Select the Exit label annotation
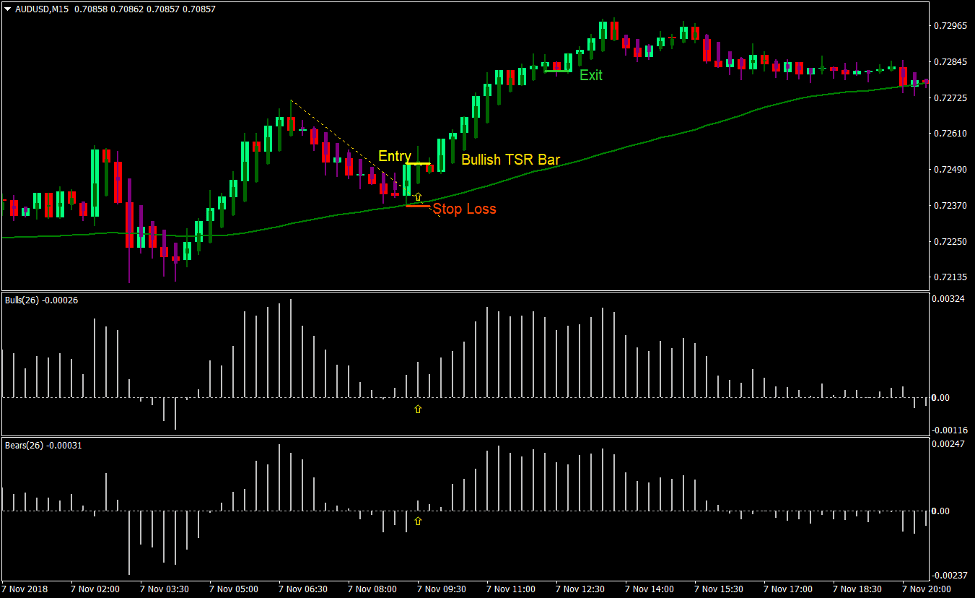Viewport: 977px width, 600px height. coord(589,75)
